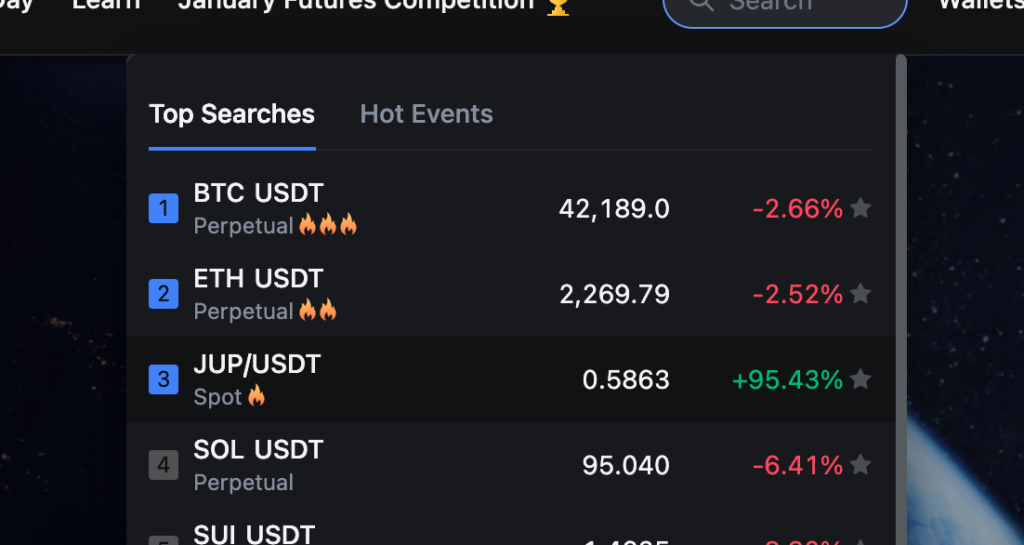
Task: Favorite BTC USDT with the star icon
Action: pyautogui.click(x=861, y=208)
